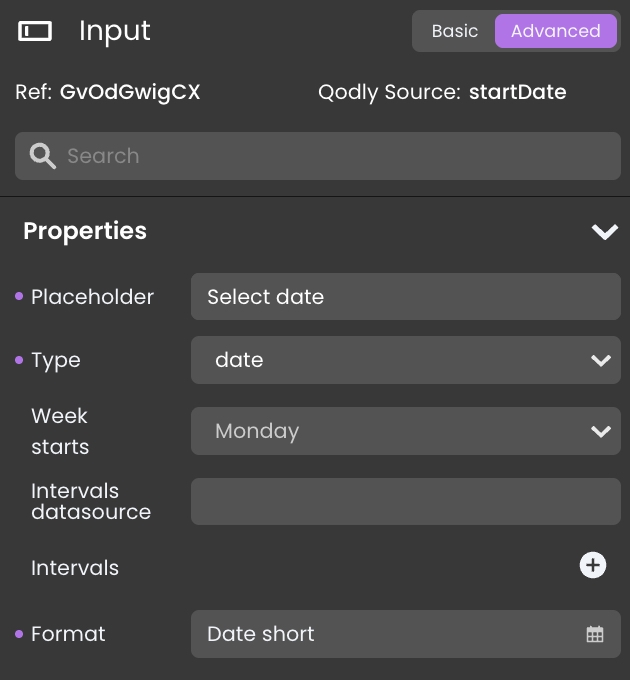Viewport: 630px width, 680px height.
Task: Click the search magnifier icon
Action: (43, 156)
